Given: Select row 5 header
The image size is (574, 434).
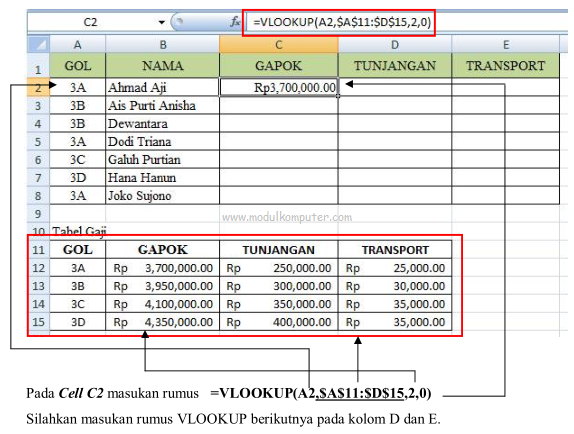Looking at the screenshot, I should click(38, 141).
